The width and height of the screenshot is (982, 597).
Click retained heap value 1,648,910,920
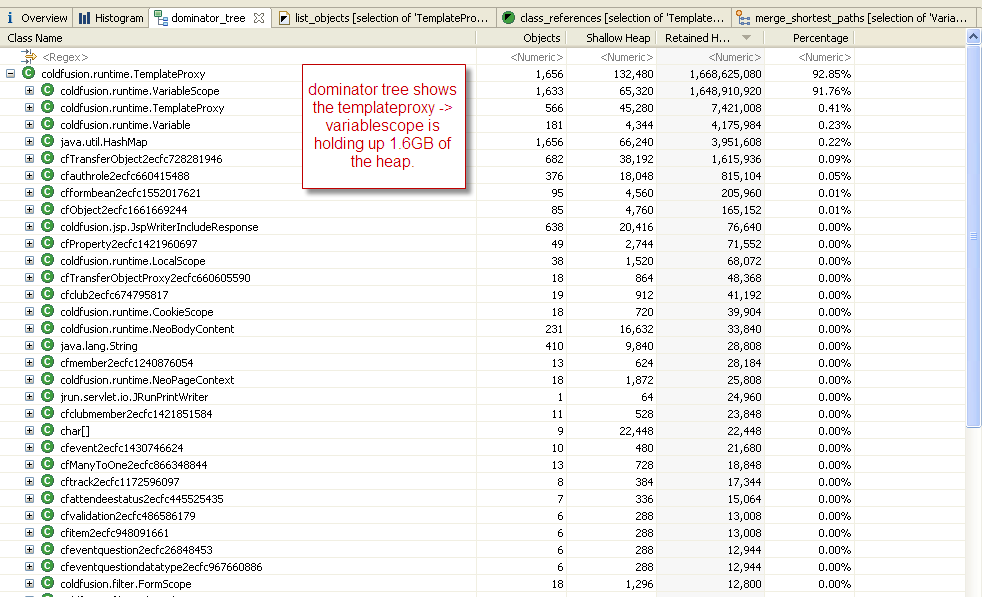tap(725, 91)
